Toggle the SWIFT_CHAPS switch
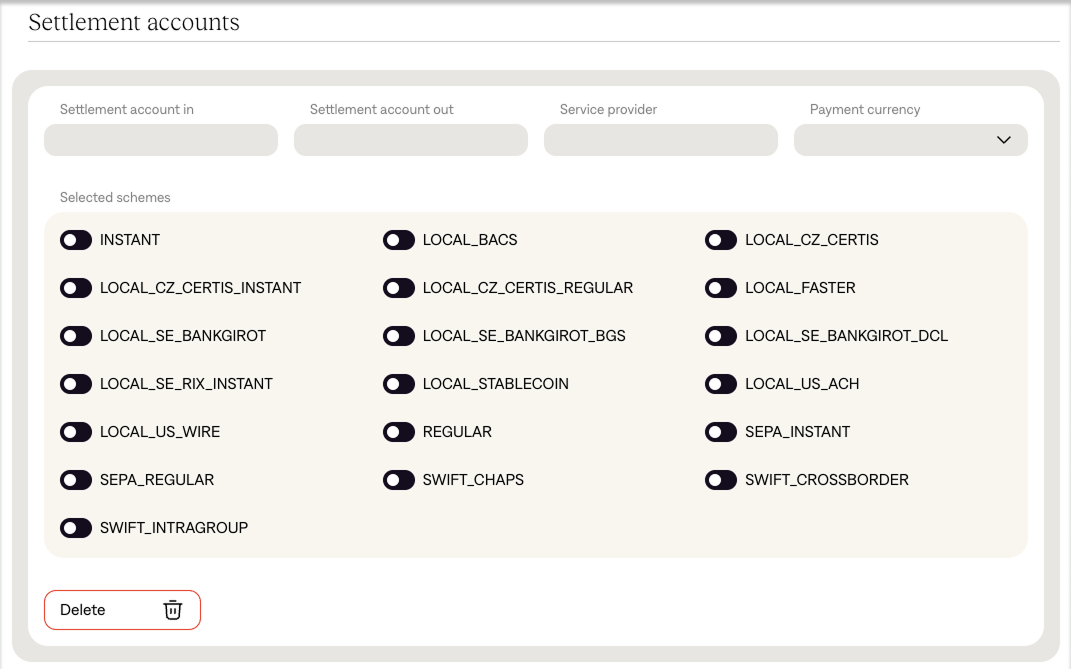The height and width of the screenshot is (669, 1071). click(399, 480)
